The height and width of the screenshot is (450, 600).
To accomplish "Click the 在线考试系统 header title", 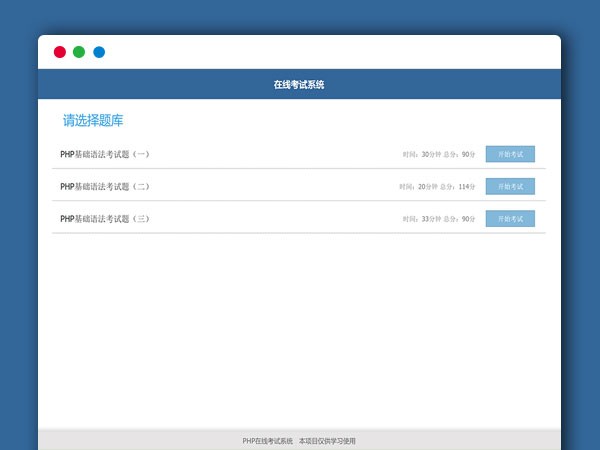I will click(299, 85).
